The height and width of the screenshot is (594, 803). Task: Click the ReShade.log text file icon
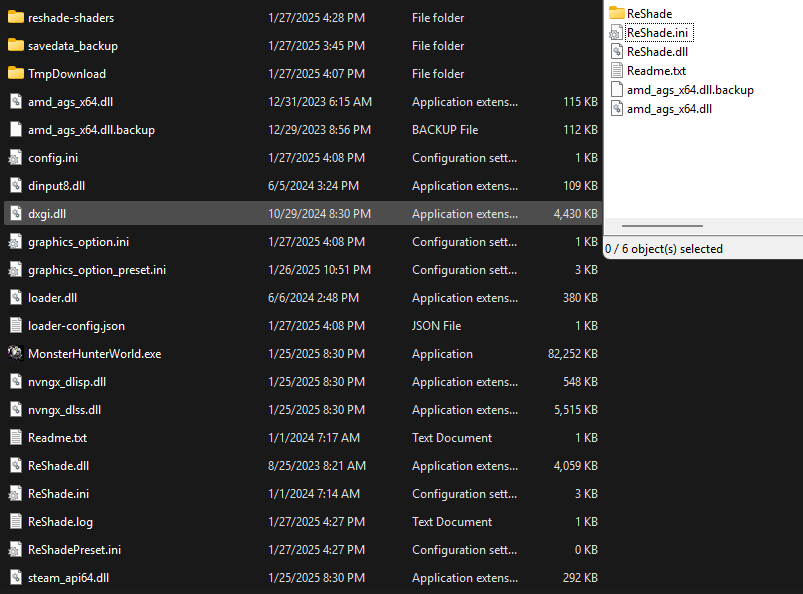[x=15, y=522]
